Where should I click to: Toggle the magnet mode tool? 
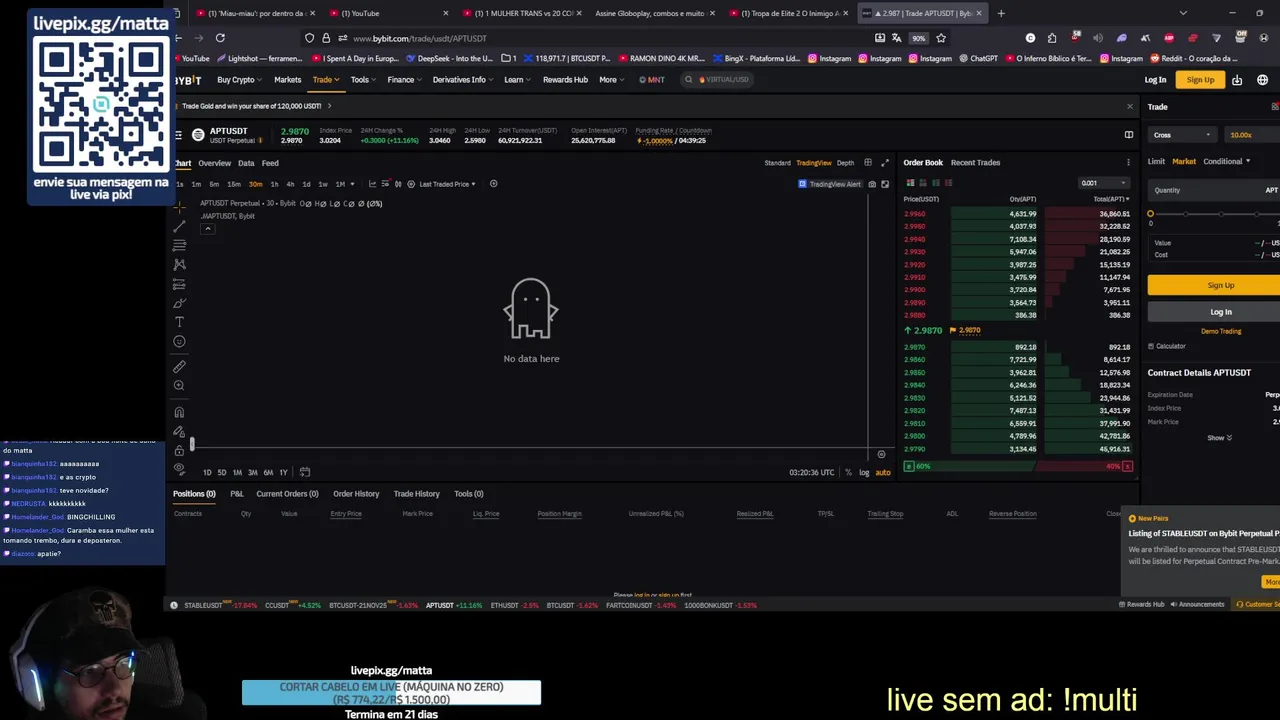coord(179,412)
